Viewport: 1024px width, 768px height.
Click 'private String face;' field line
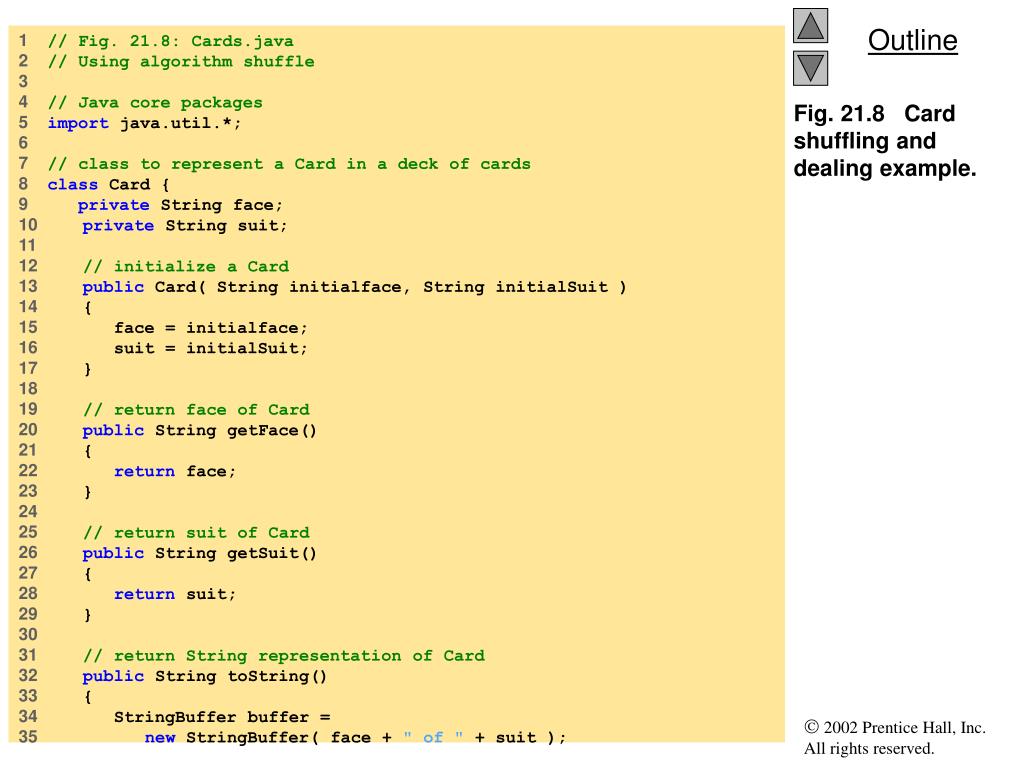click(x=180, y=205)
